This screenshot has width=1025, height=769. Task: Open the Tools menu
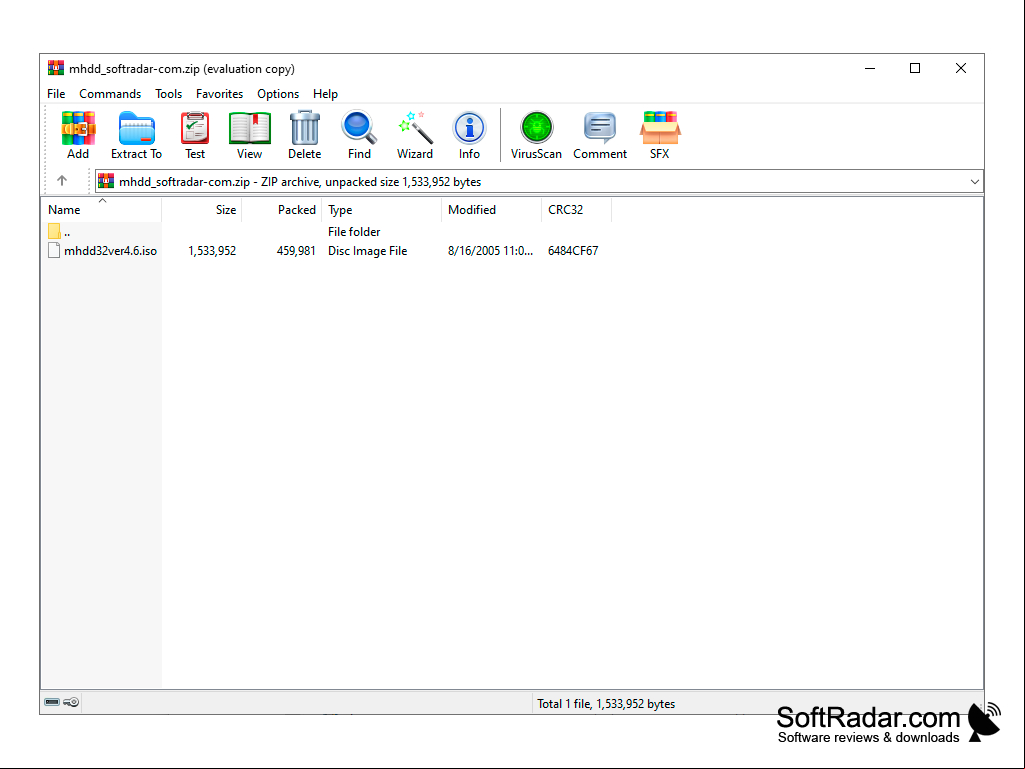coord(169,94)
